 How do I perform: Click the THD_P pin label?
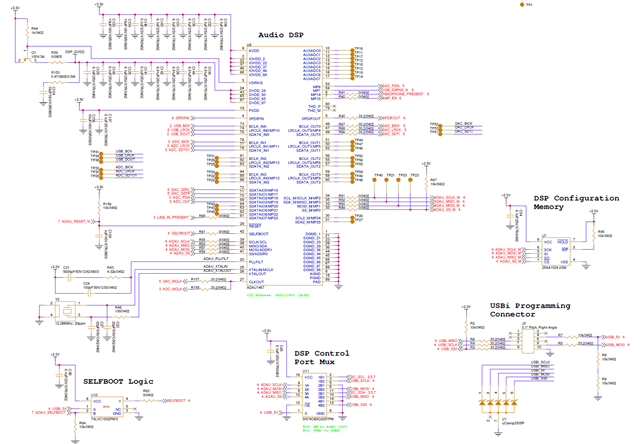314,106
